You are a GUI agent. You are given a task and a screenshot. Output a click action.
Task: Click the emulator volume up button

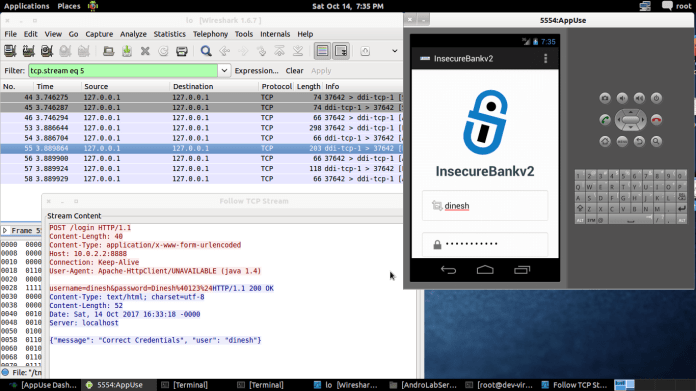coord(639,98)
